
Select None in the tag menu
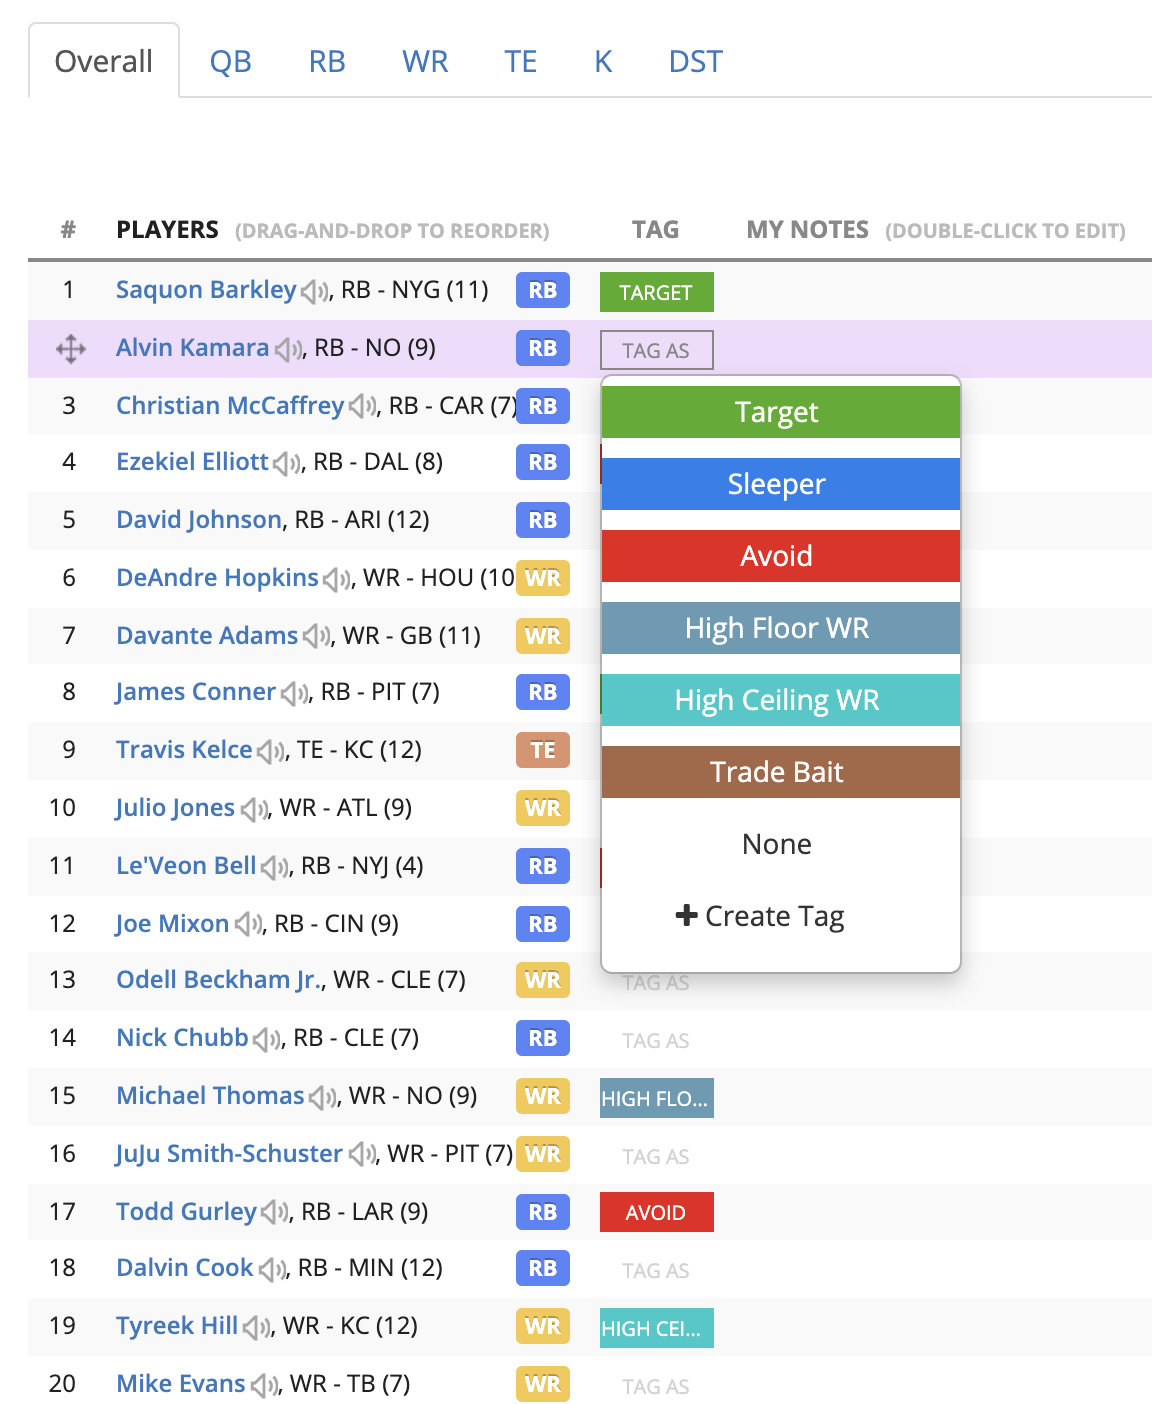pos(781,844)
